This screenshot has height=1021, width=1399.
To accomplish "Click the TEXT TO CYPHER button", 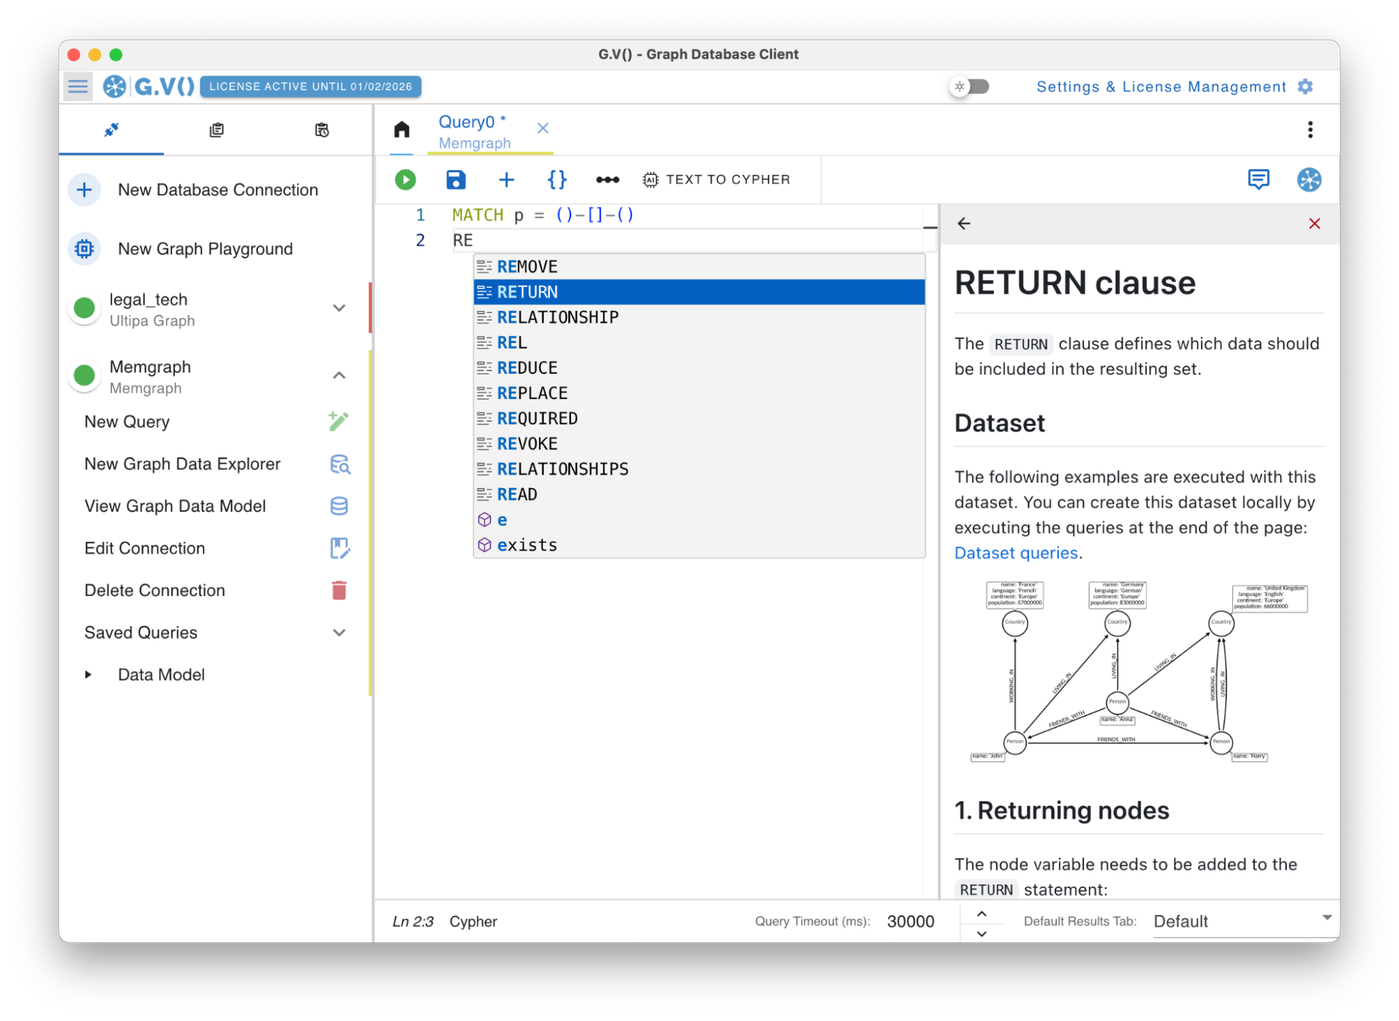I will coord(716,180).
